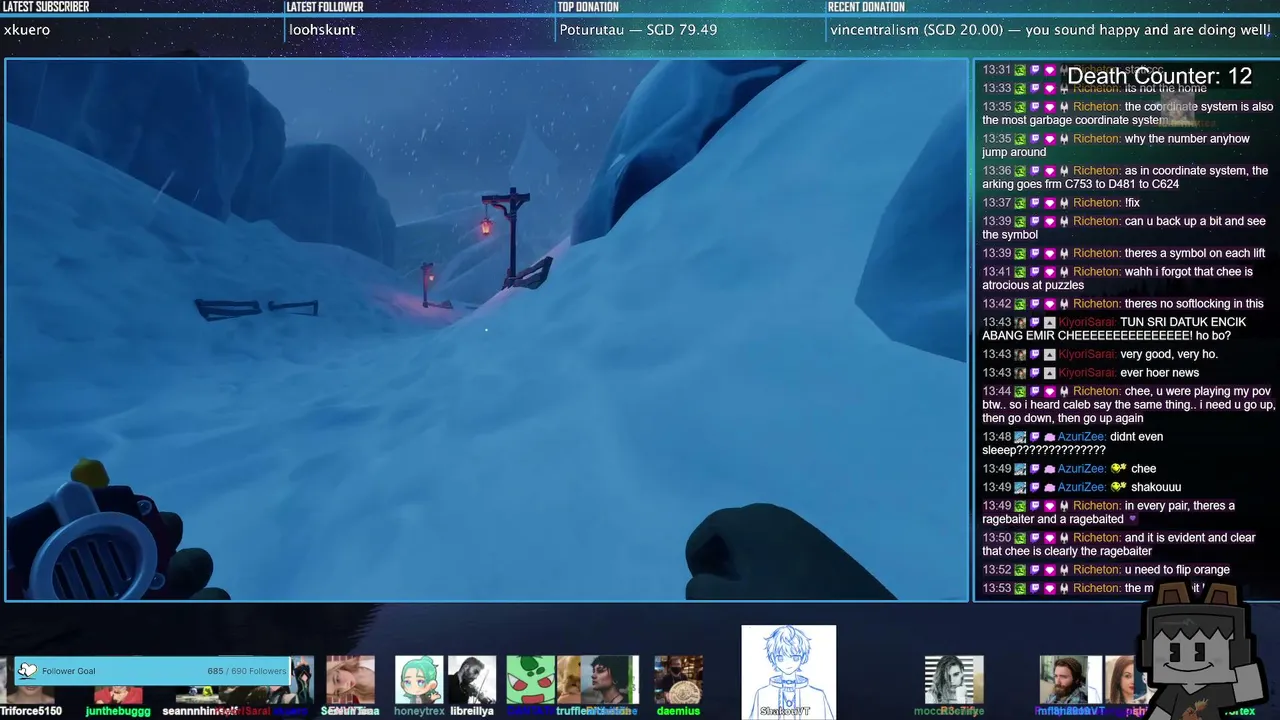This screenshot has width=1280, height=720.
Task: Click the "685 / 690 Followers" count
Action: pos(246,671)
